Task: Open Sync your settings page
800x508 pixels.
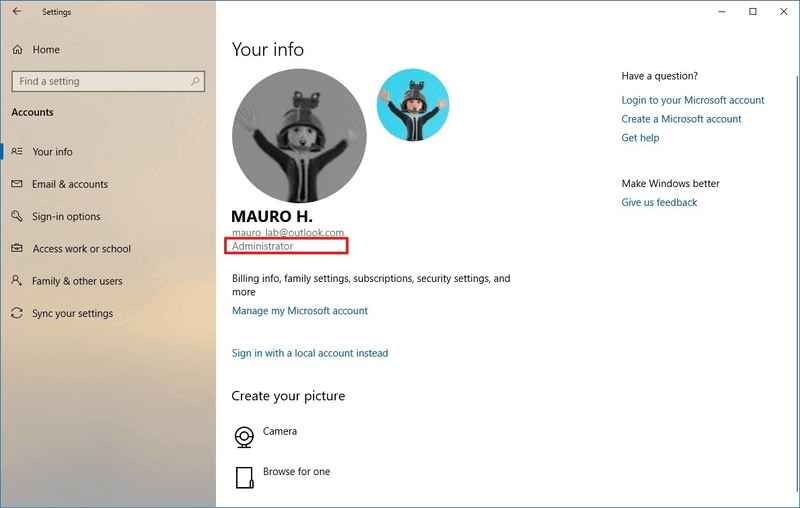Action: [72, 313]
